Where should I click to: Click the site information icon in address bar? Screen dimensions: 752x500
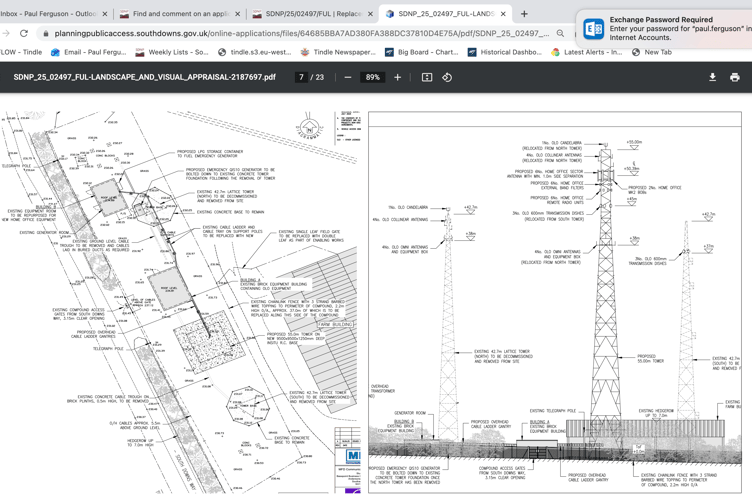point(46,33)
